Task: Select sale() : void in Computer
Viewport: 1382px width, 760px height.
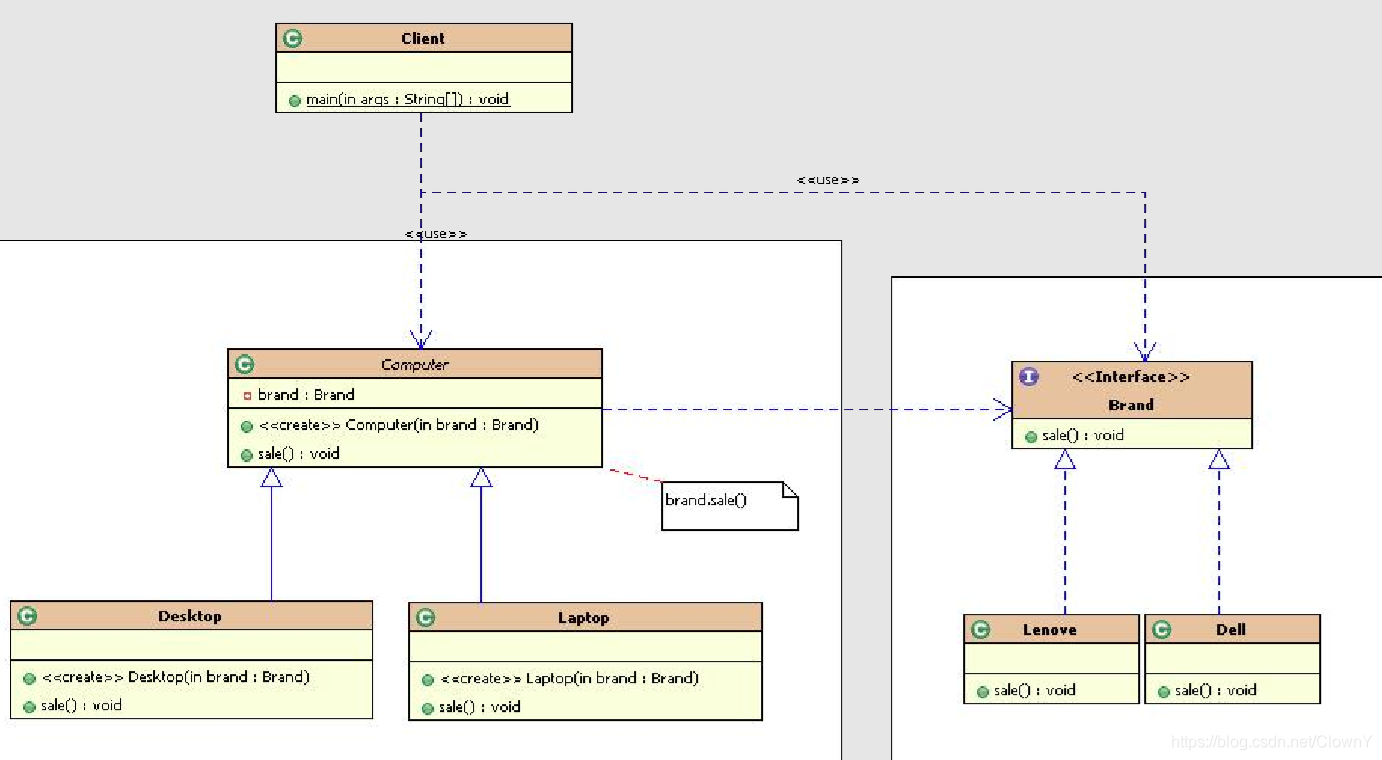Action: 299,454
